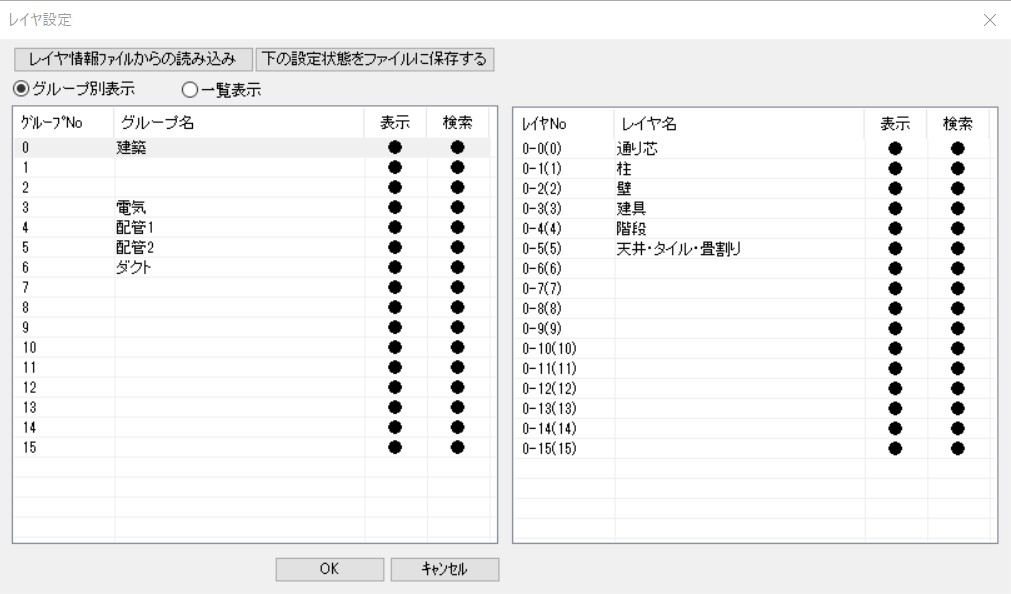This screenshot has width=1011, height=594.
Task: Click グループ名 column header
Action: coord(239,123)
